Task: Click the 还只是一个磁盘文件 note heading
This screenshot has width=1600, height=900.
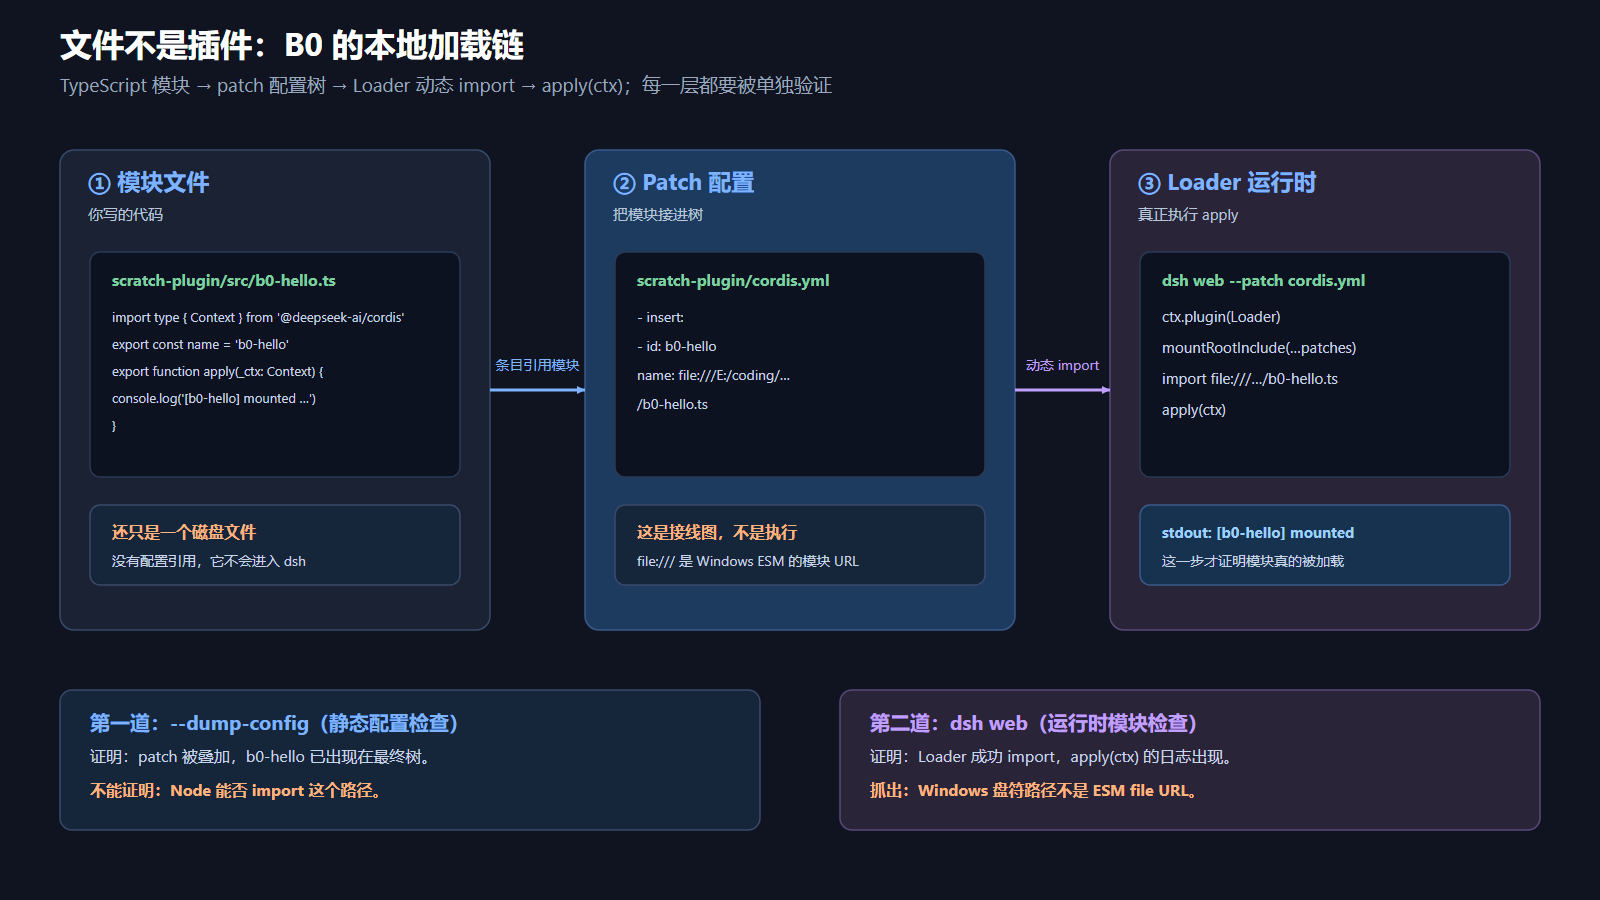Action: pyautogui.click(x=184, y=533)
